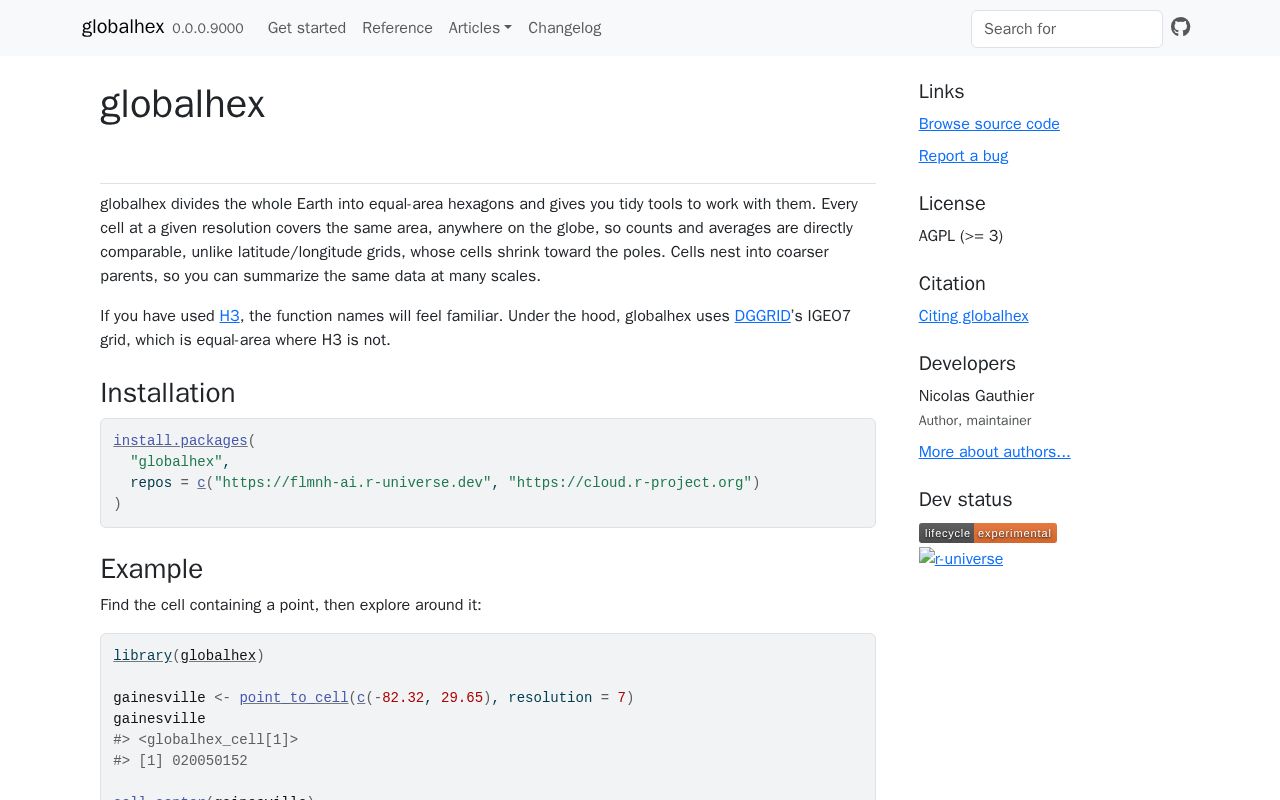Follow the H3 link in the intro

coord(230,316)
